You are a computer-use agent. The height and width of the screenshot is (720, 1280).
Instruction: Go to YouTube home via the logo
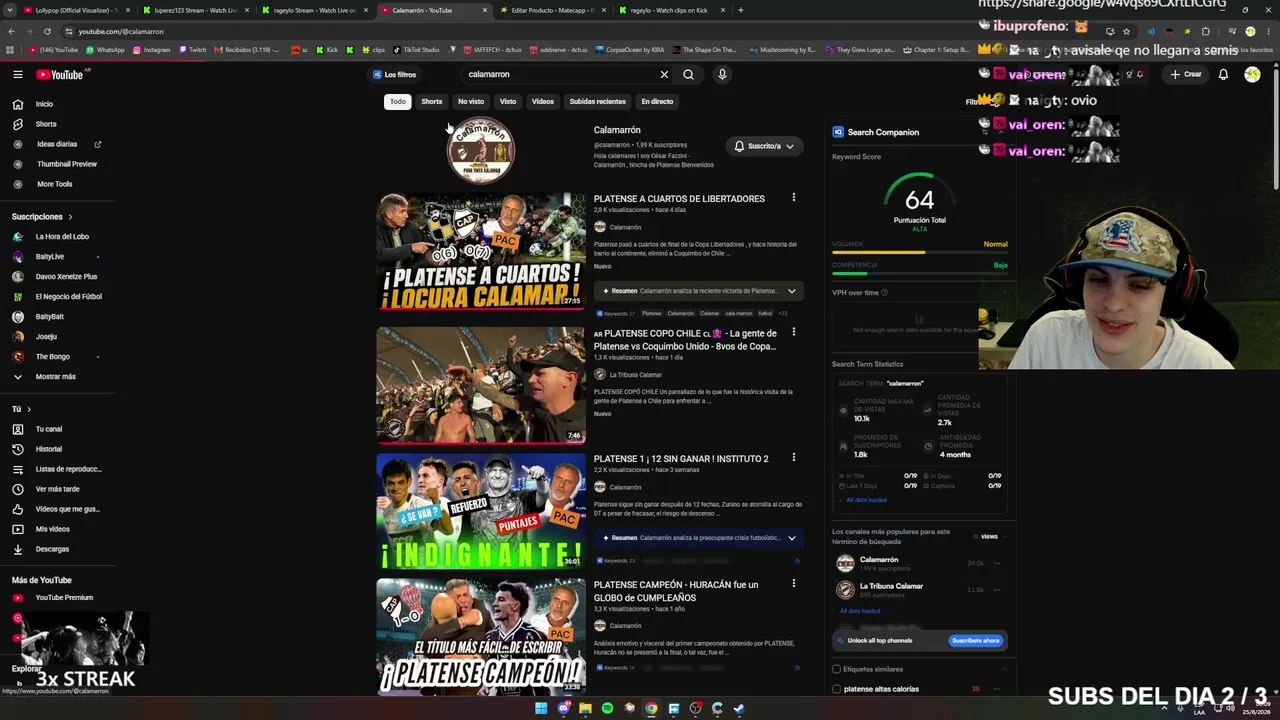pos(60,74)
